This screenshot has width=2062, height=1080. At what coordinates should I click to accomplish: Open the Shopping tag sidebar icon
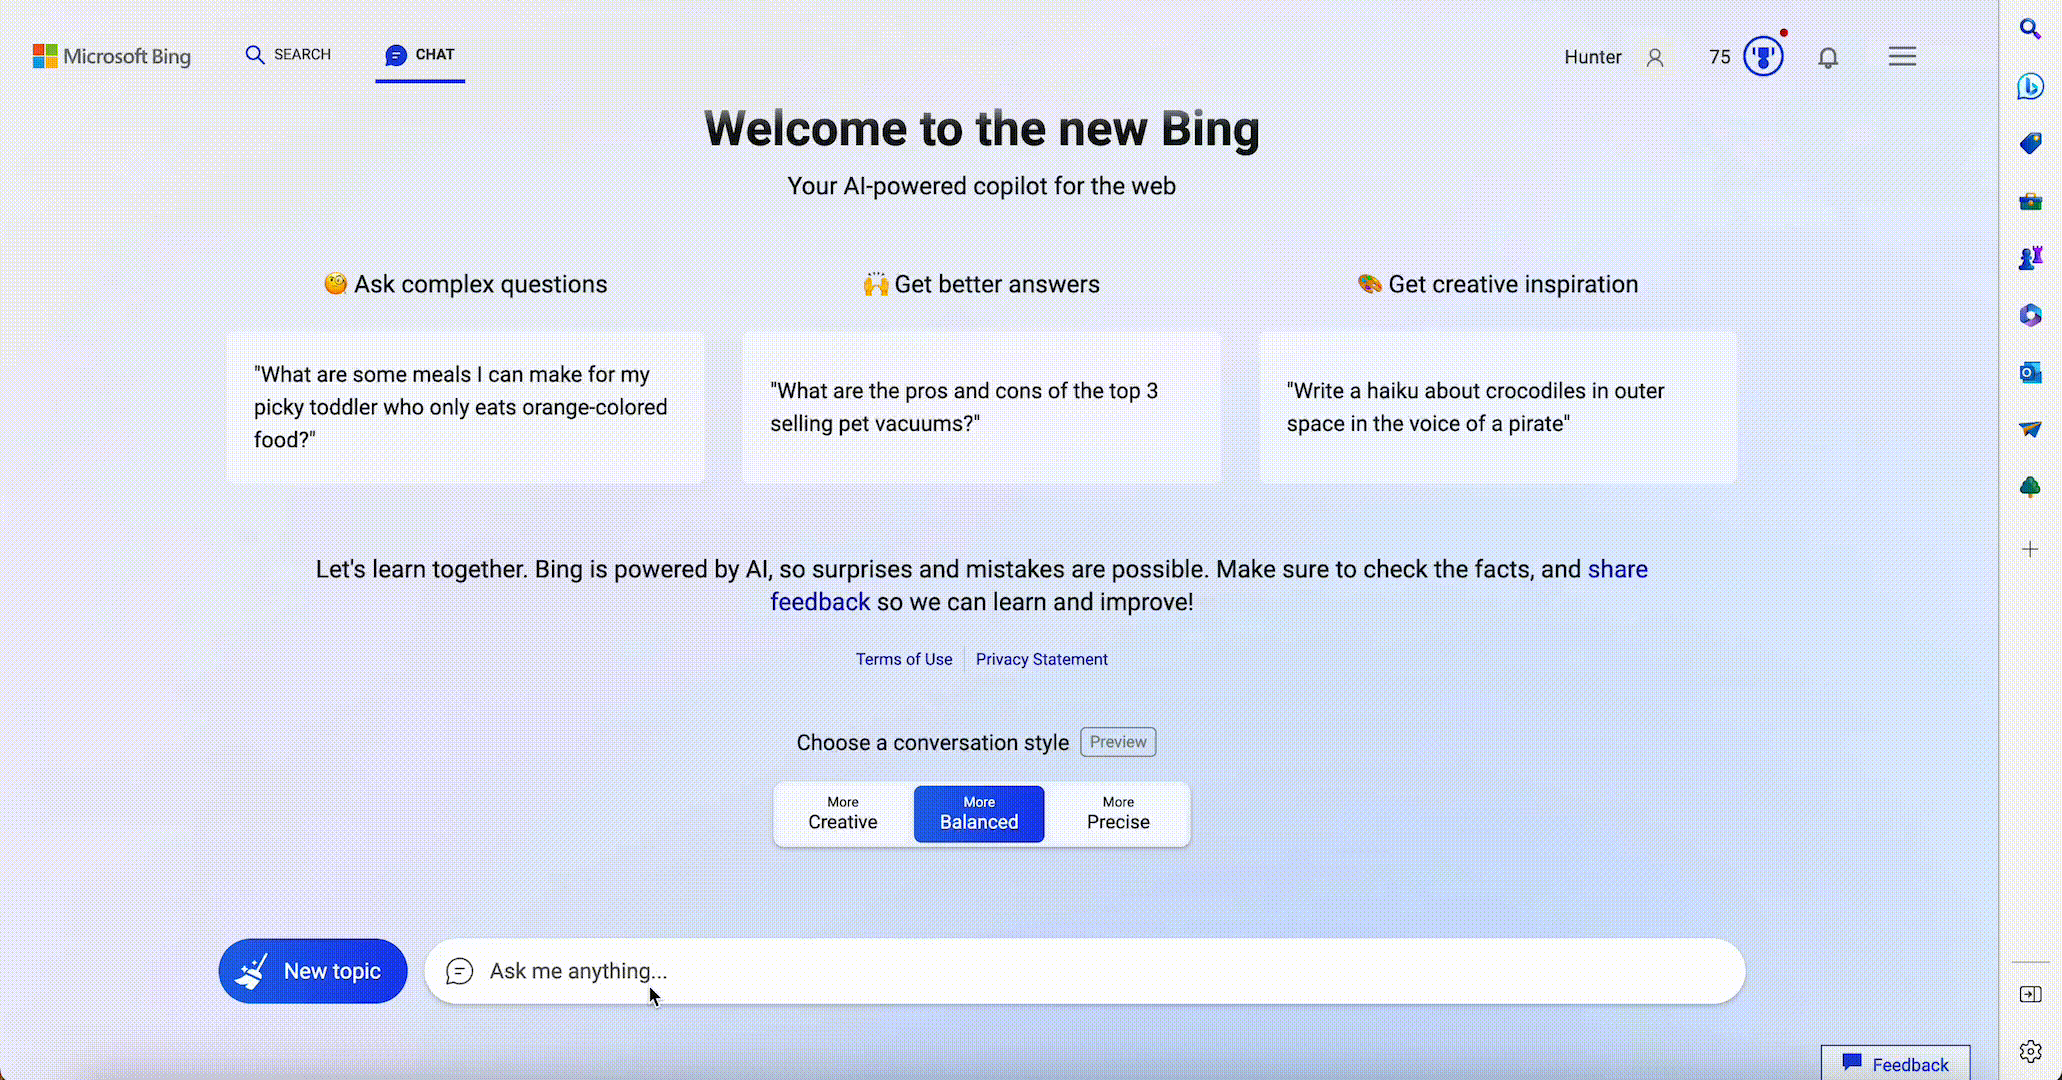(2029, 144)
